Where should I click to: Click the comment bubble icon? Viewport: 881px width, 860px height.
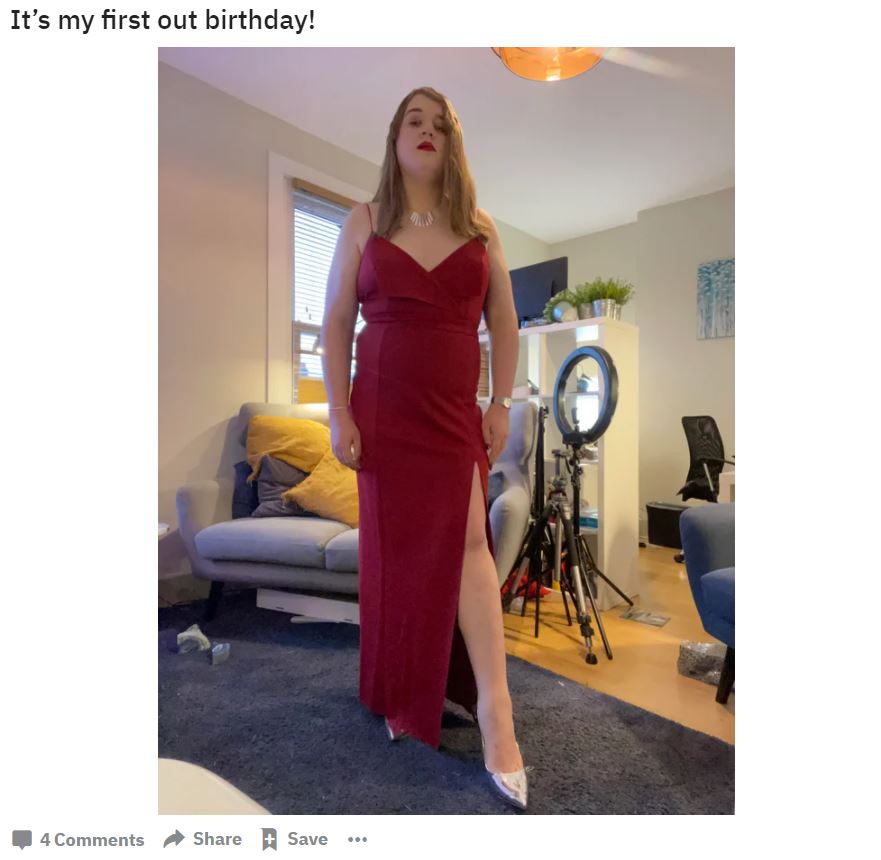(22, 839)
